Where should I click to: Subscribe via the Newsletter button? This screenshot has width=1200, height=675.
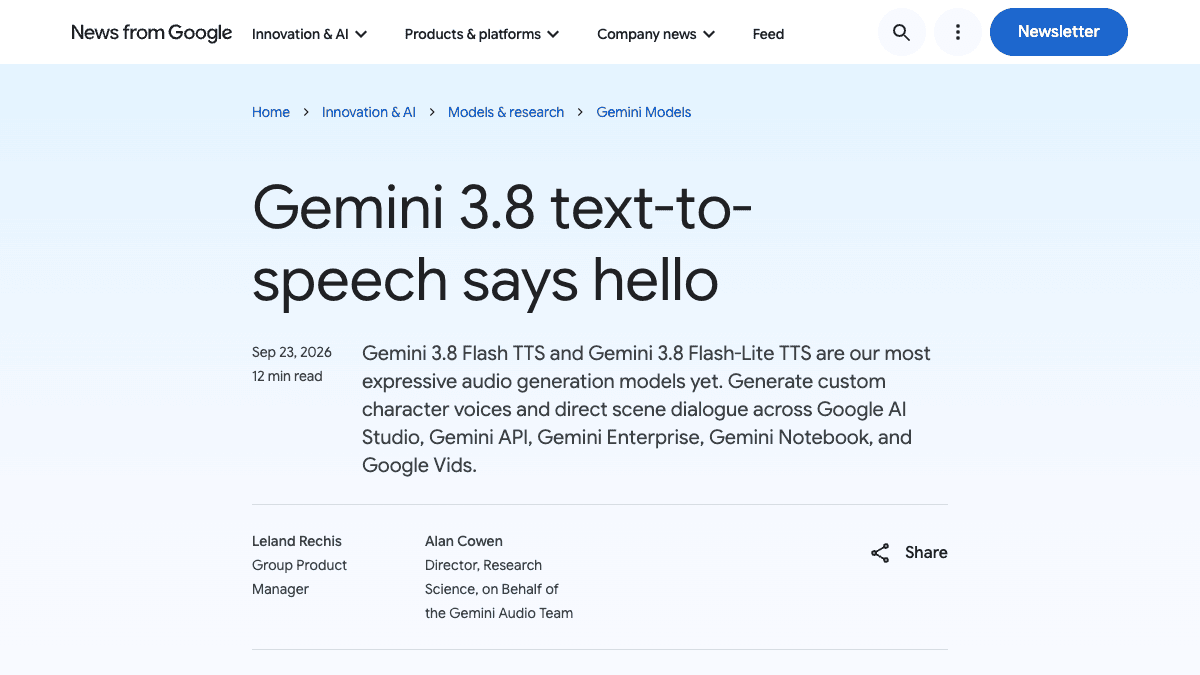(x=1059, y=32)
